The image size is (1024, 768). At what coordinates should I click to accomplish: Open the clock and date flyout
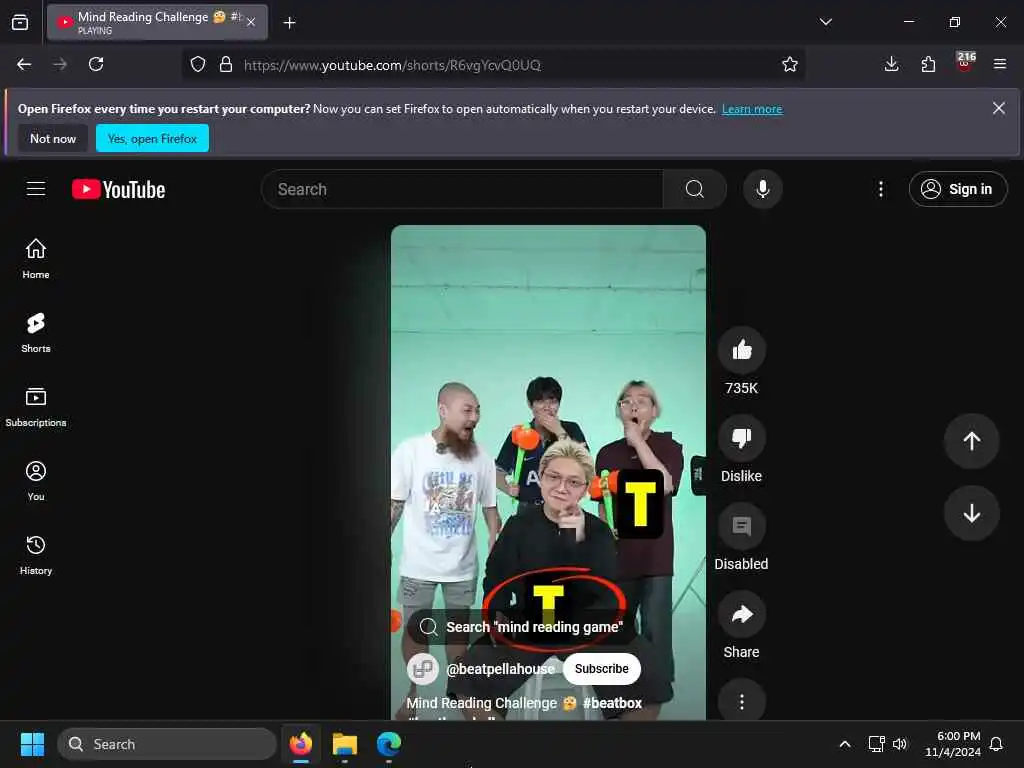tap(953, 744)
